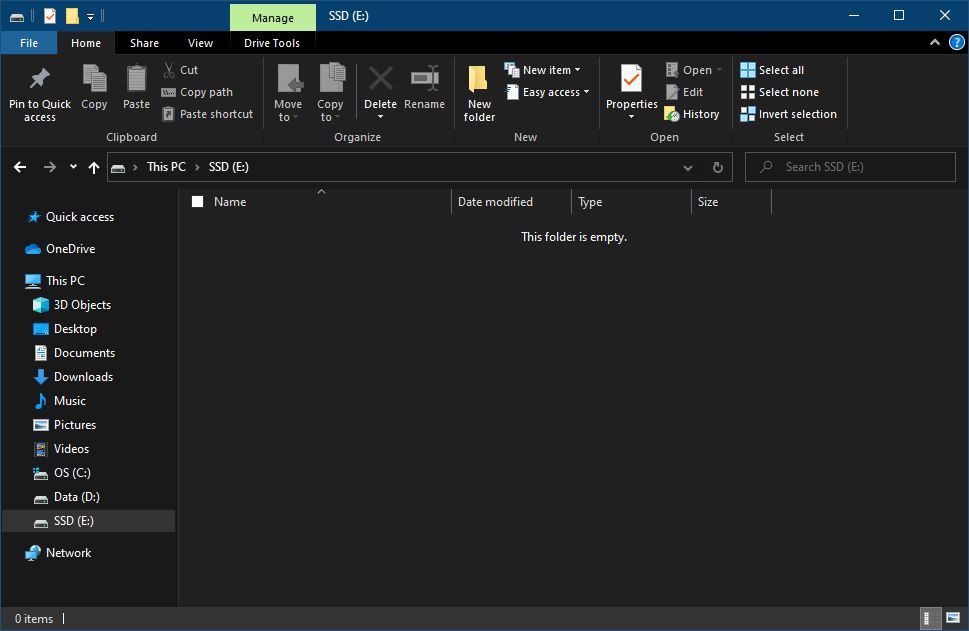Click the New folder icon in ribbon

pos(479,80)
